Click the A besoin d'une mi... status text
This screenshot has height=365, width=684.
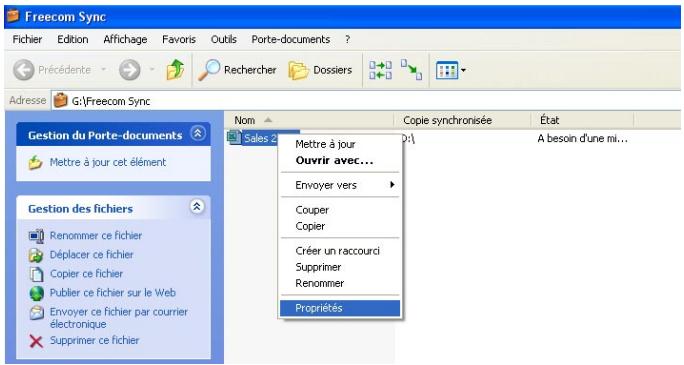[x=582, y=139]
